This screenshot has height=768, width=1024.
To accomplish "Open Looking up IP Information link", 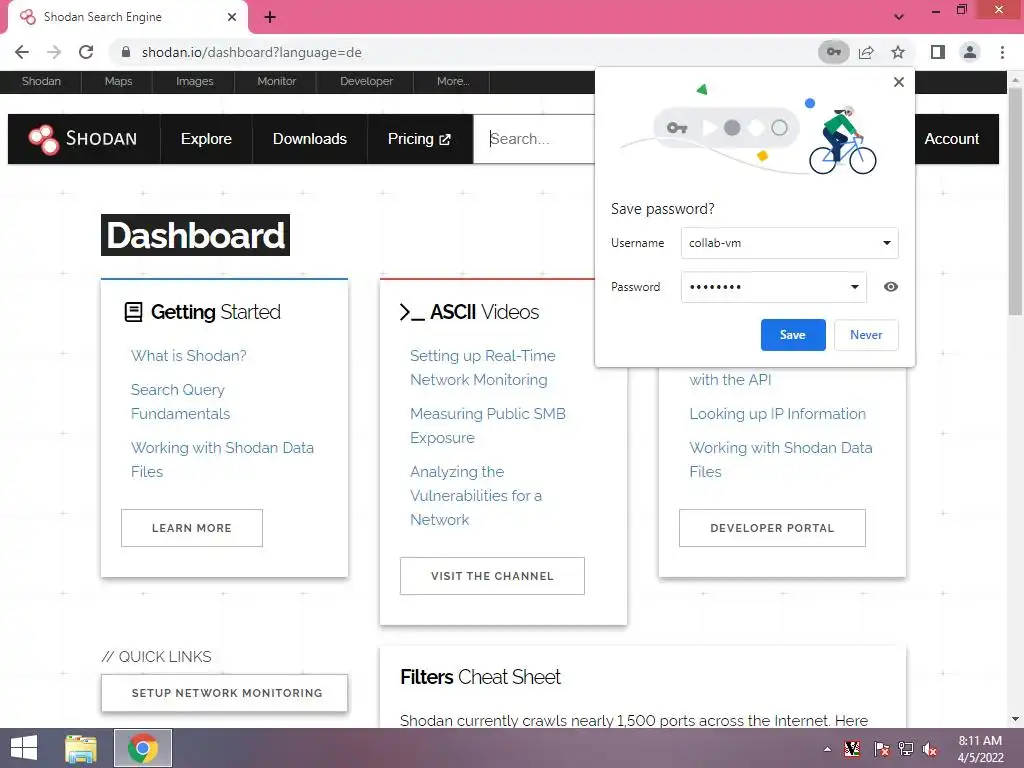I will (x=778, y=414).
